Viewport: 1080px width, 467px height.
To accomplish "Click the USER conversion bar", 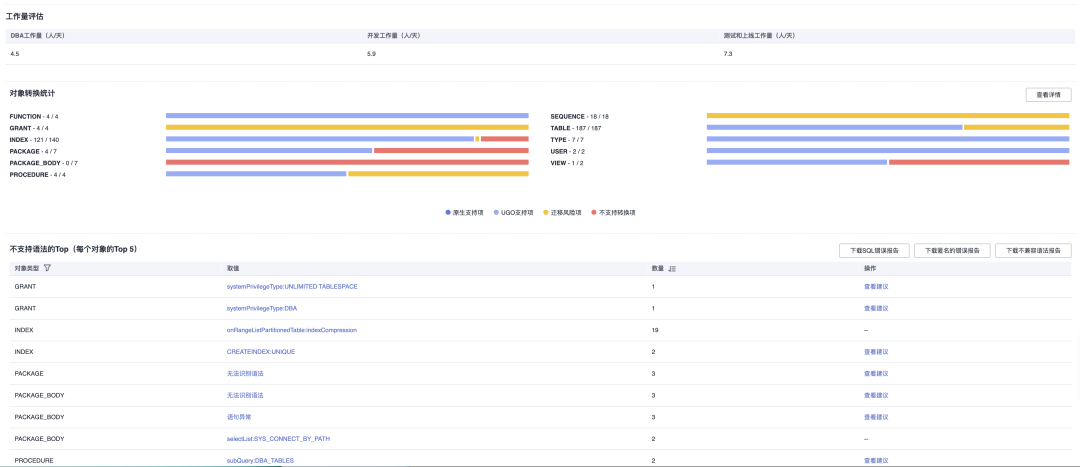I will click(x=888, y=151).
